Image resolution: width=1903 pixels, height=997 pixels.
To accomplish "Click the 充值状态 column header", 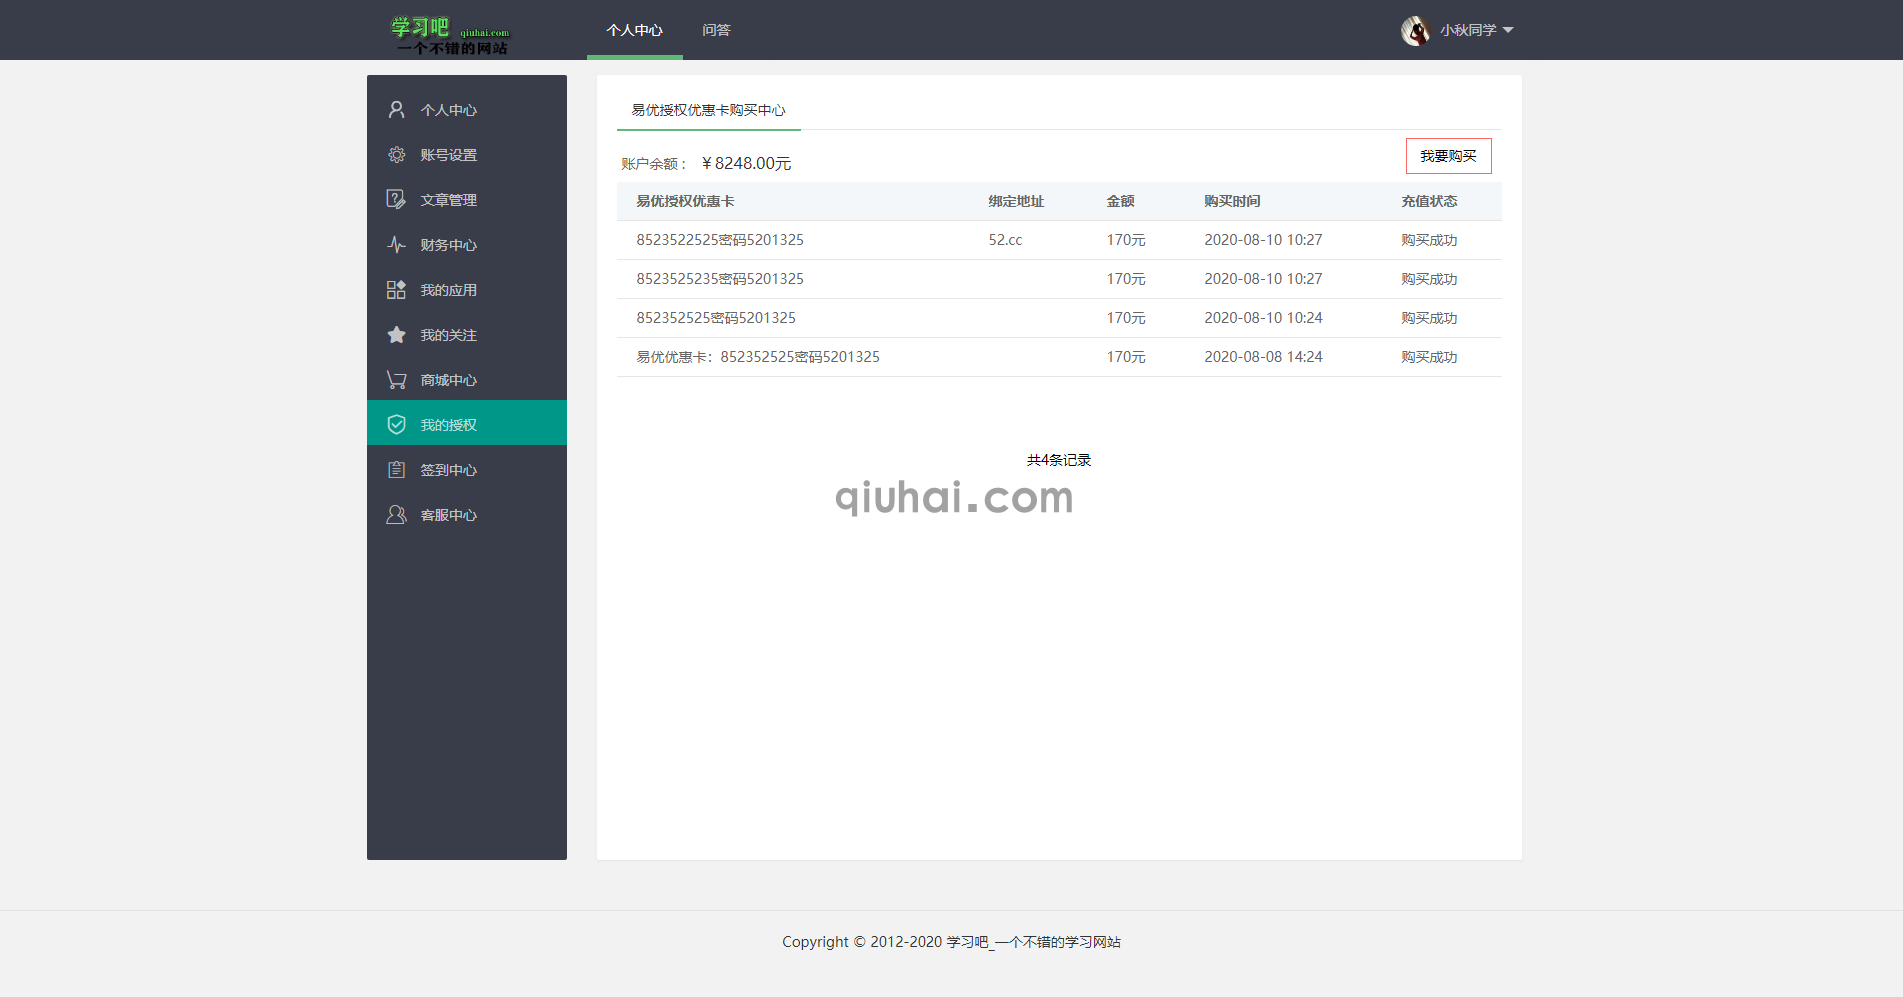I will [1429, 201].
